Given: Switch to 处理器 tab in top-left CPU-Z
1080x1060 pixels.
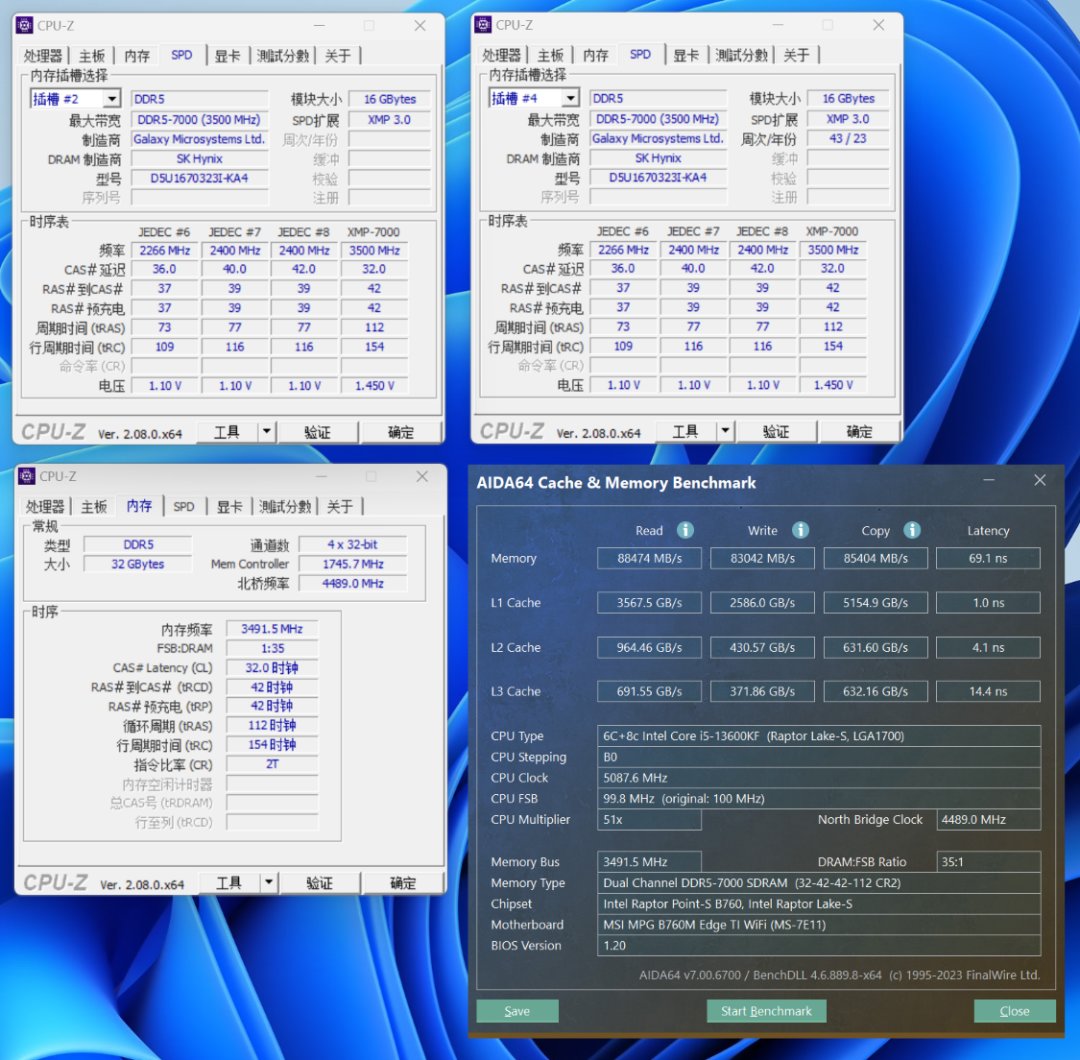Looking at the screenshot, I should tap(43, 56).
